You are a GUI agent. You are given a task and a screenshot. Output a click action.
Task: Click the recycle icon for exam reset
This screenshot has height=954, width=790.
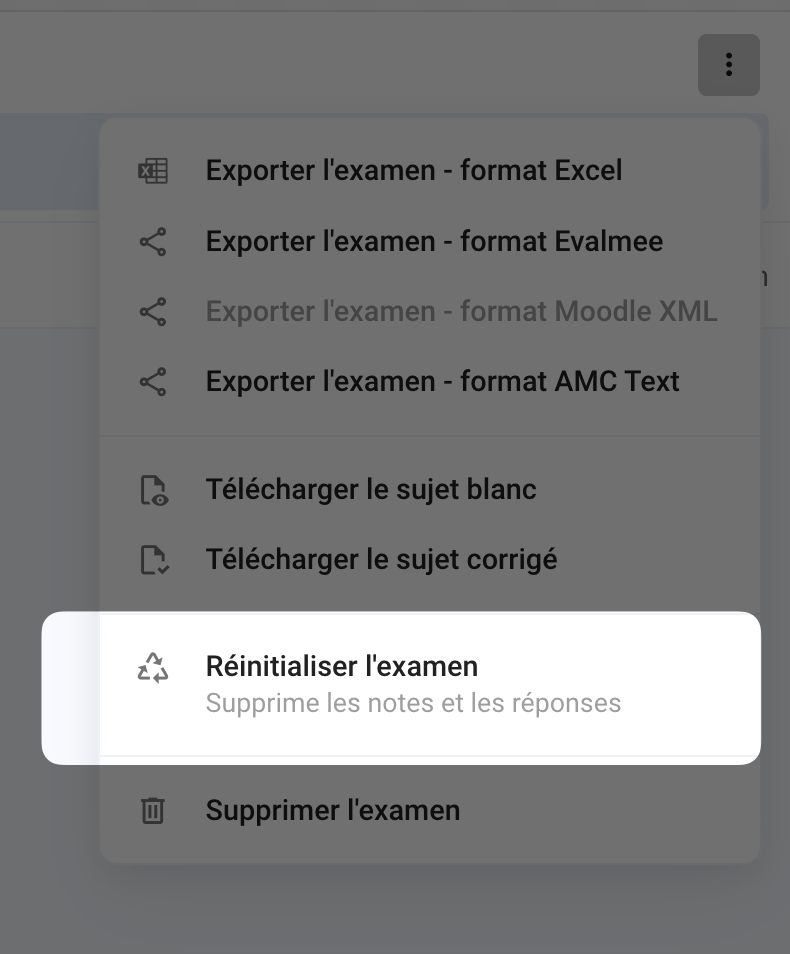(152, 667)
